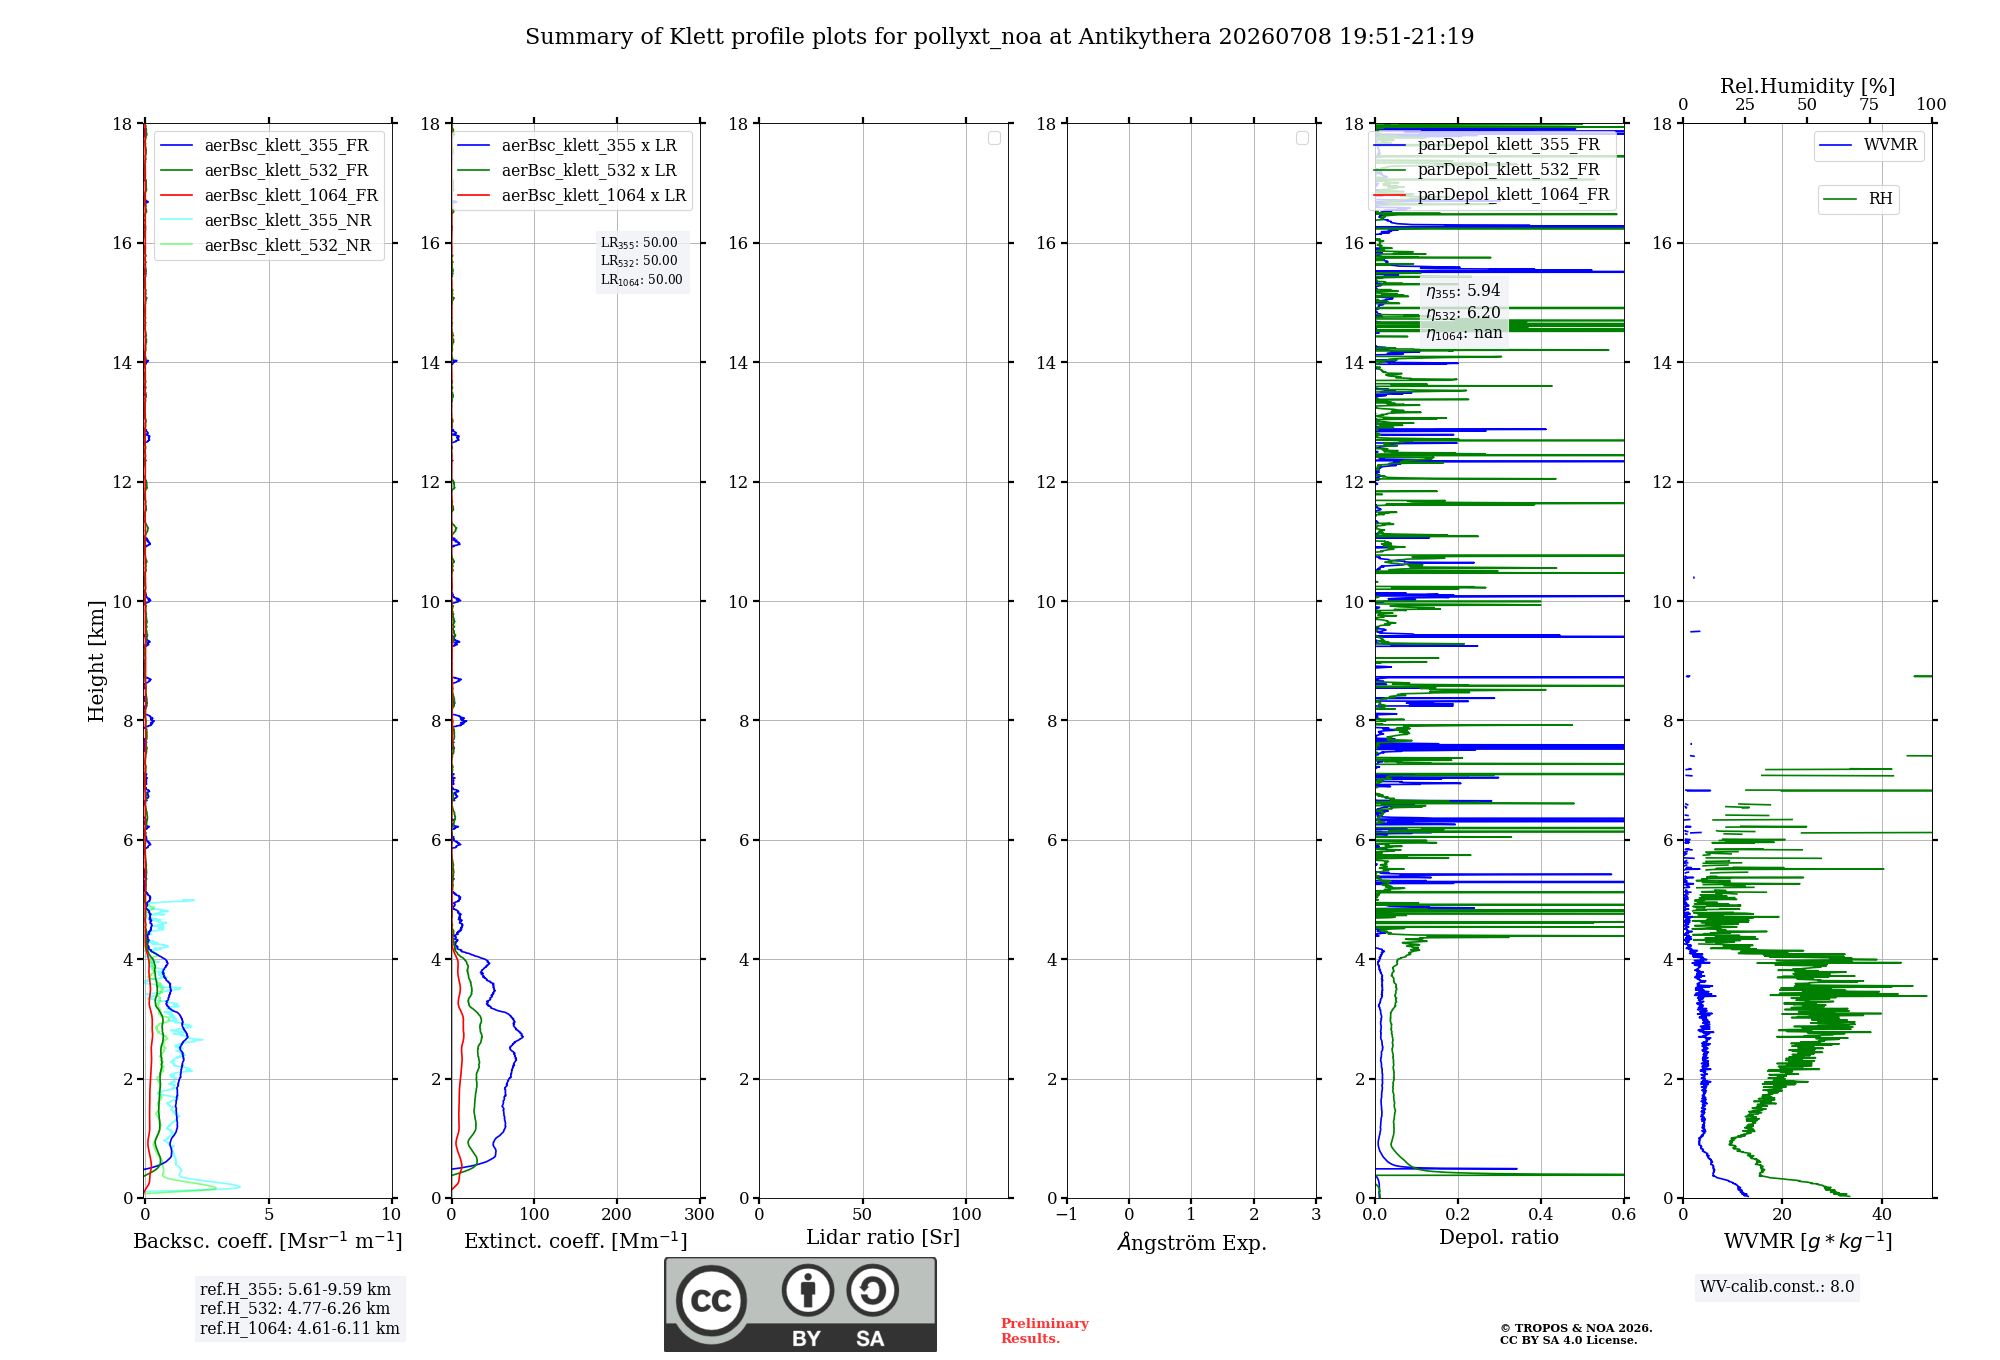The image size is (2000, 1360).
Task: Click the η532: 6.20 depolarization annotation
Action: coord(1463,313)
